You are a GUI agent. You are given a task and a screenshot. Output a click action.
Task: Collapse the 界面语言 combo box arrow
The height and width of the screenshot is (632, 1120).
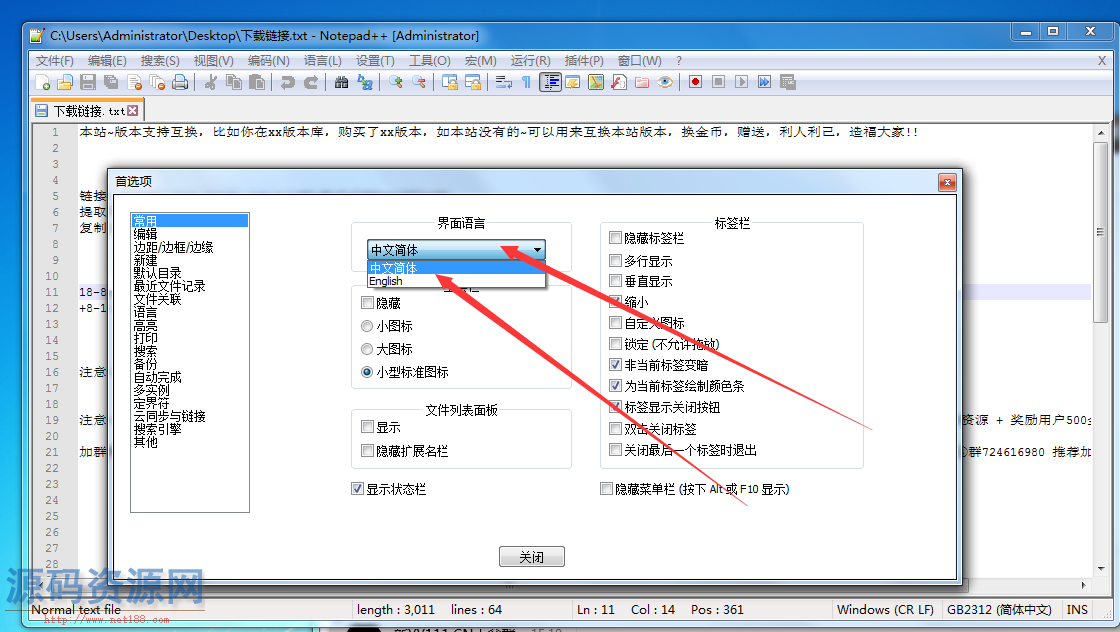coord(537,250)
